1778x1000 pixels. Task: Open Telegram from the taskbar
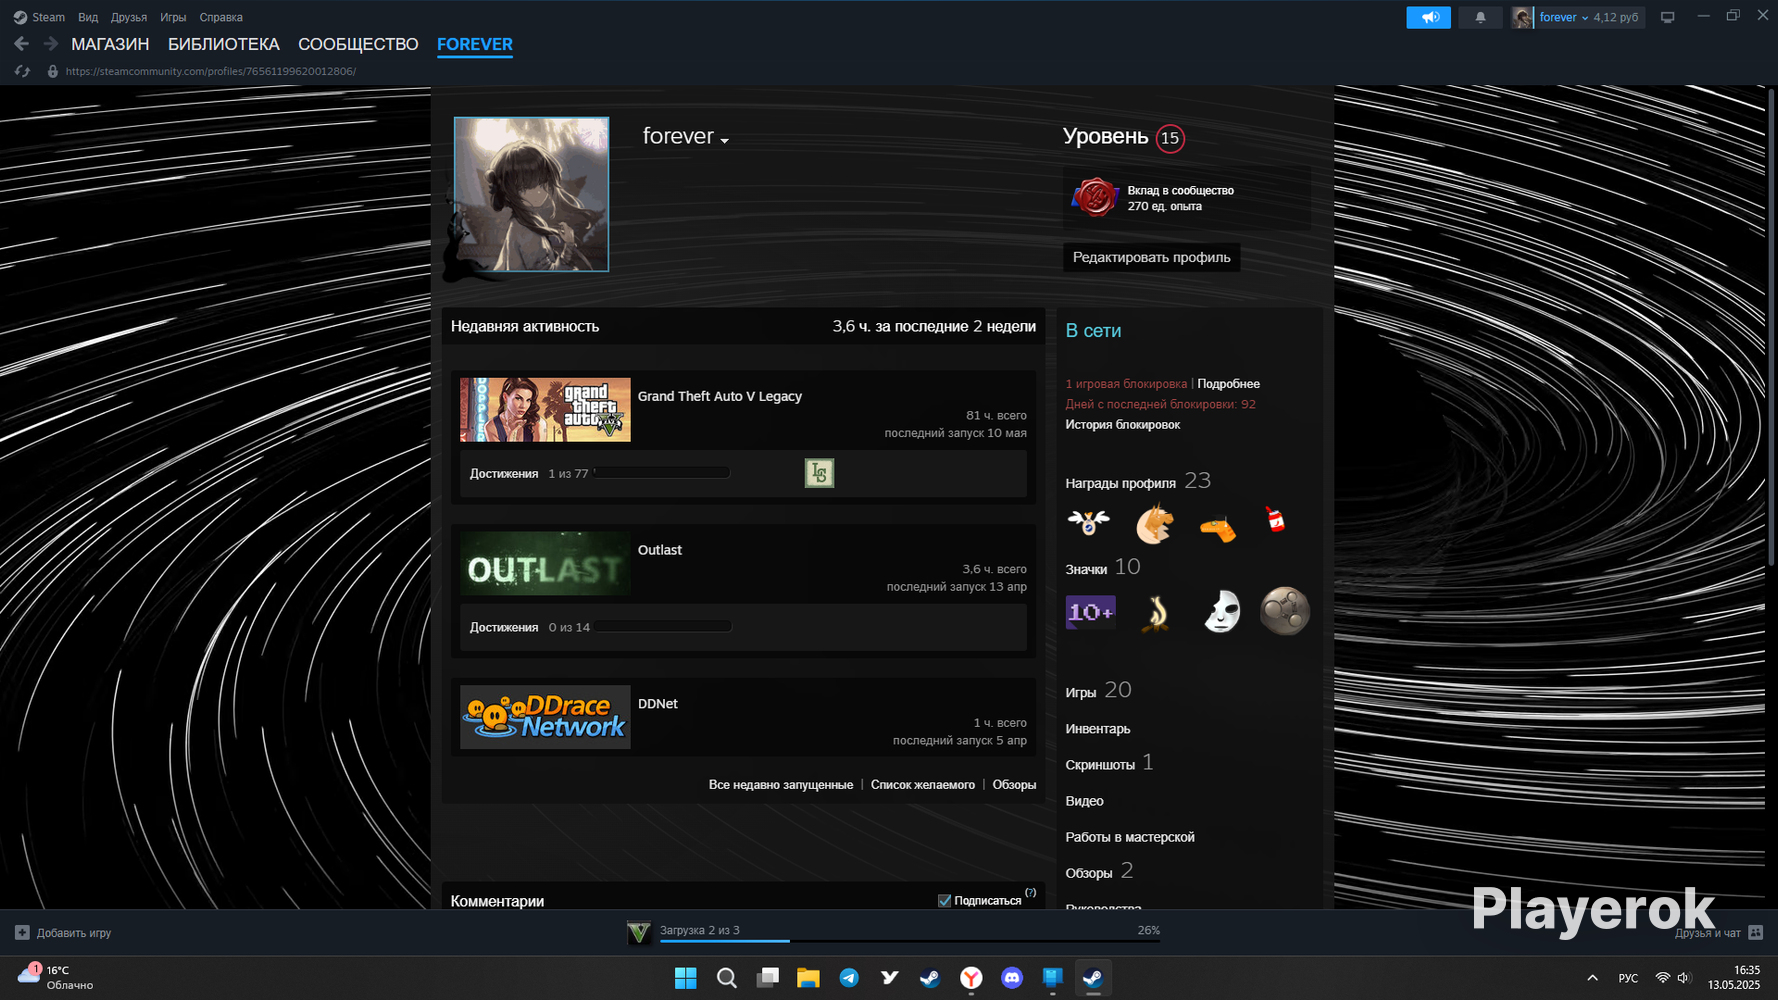[849, 978]
